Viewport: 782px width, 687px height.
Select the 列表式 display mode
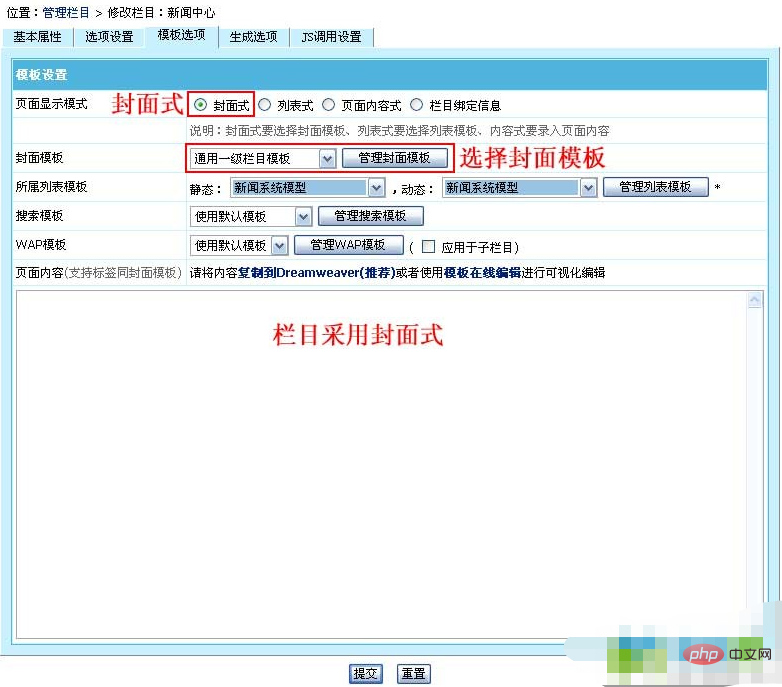point(265,105)
